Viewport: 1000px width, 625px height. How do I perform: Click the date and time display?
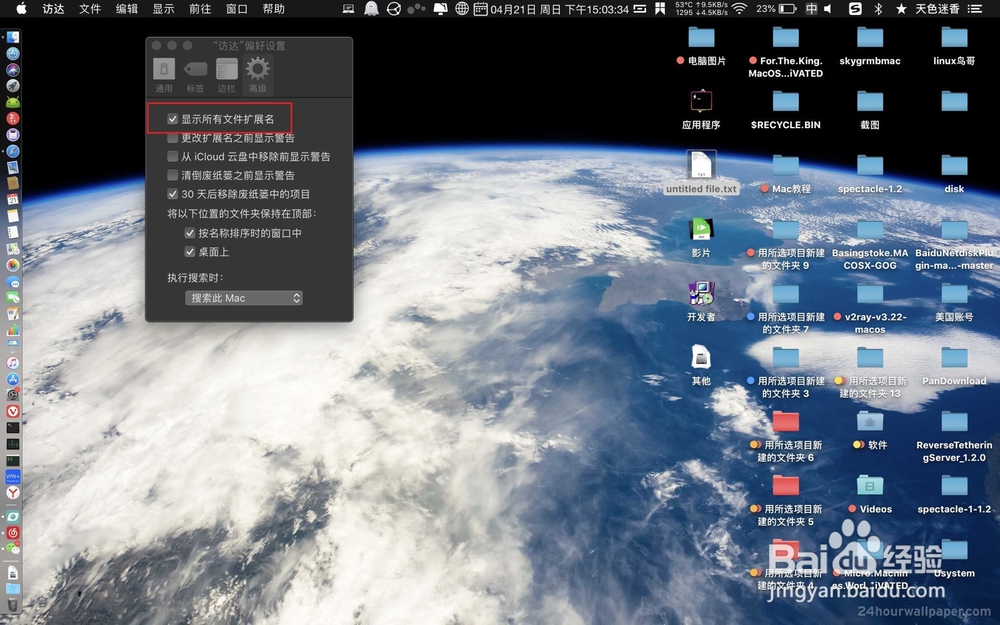click(x=559, y=9)
